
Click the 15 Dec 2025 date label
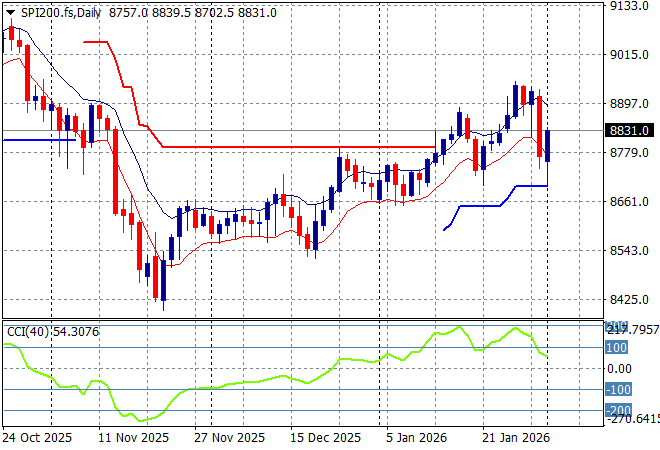(325, 438)
